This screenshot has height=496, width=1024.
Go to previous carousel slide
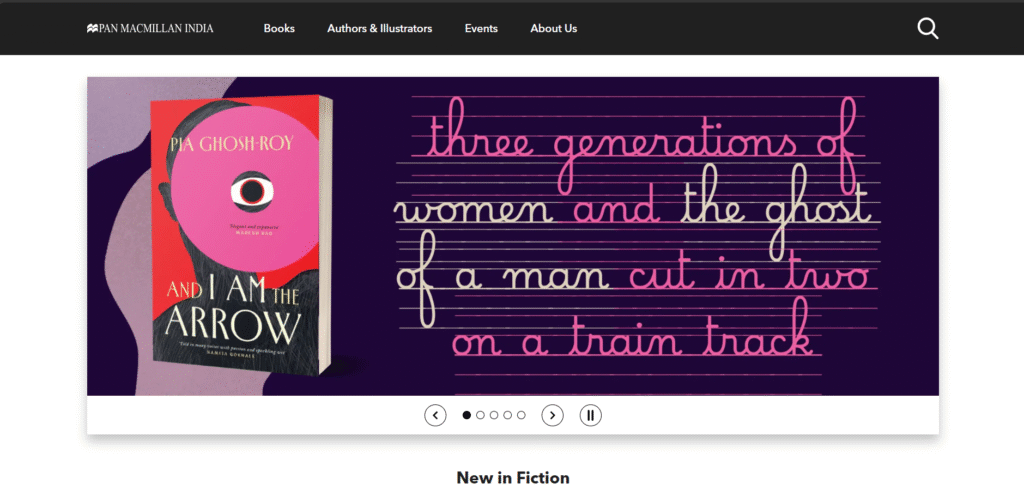(435, 415)
